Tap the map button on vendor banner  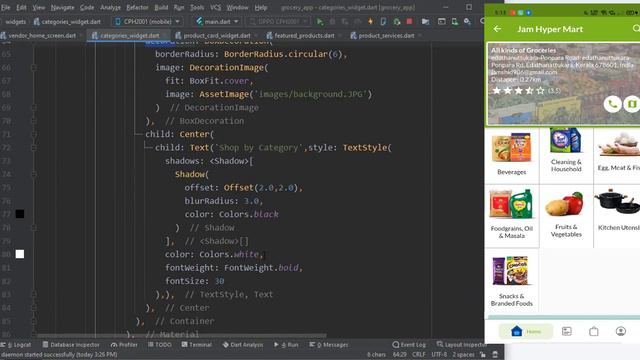[x=632, y=104]
